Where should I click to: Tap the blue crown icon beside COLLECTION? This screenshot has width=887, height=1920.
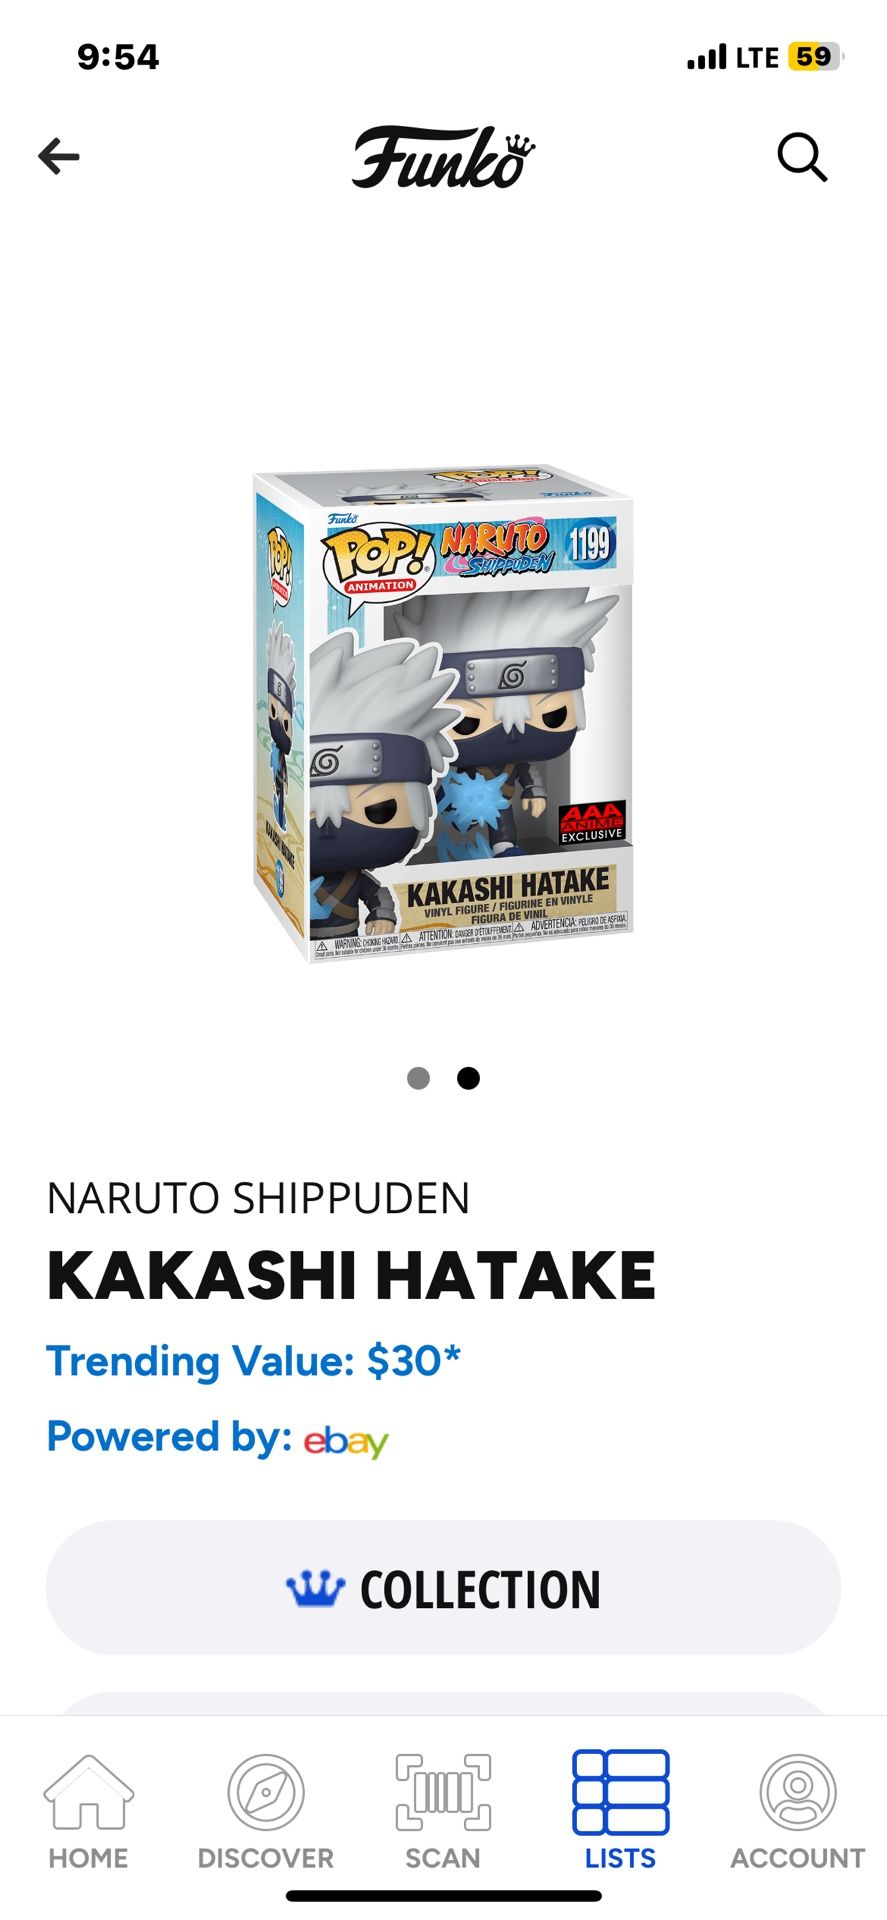click(x=316, y=1588)
